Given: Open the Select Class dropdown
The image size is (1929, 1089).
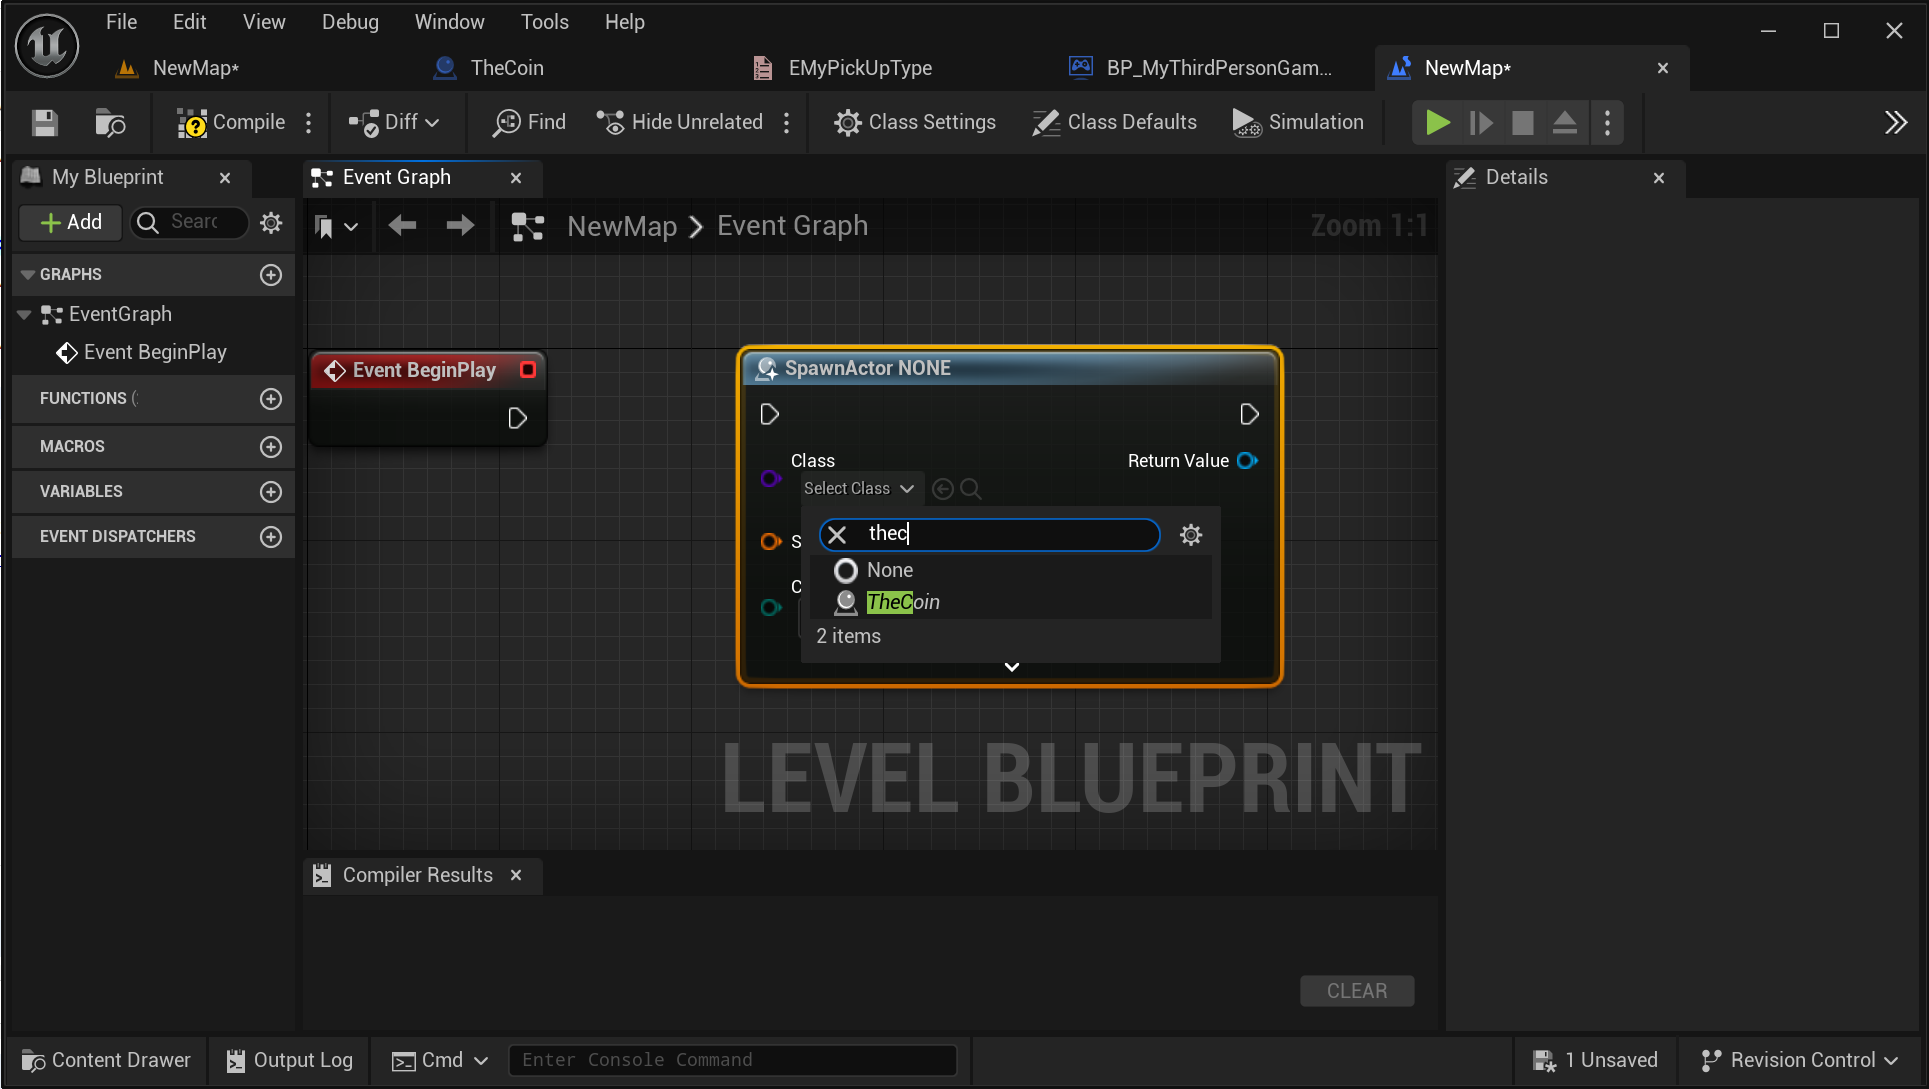Looking at the screenshot, I should tap(859, 489).
